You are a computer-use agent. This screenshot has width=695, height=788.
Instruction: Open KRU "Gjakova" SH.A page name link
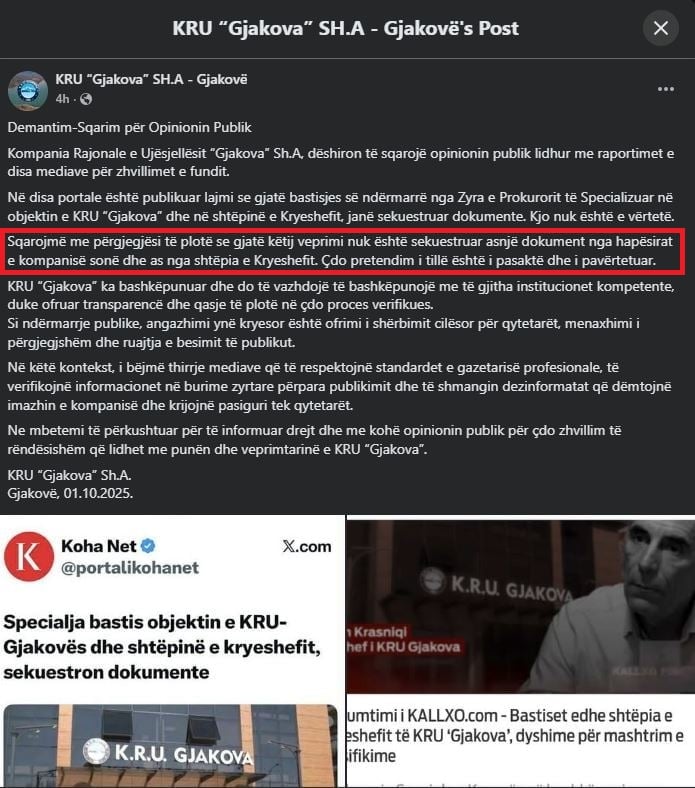point(151,79)
